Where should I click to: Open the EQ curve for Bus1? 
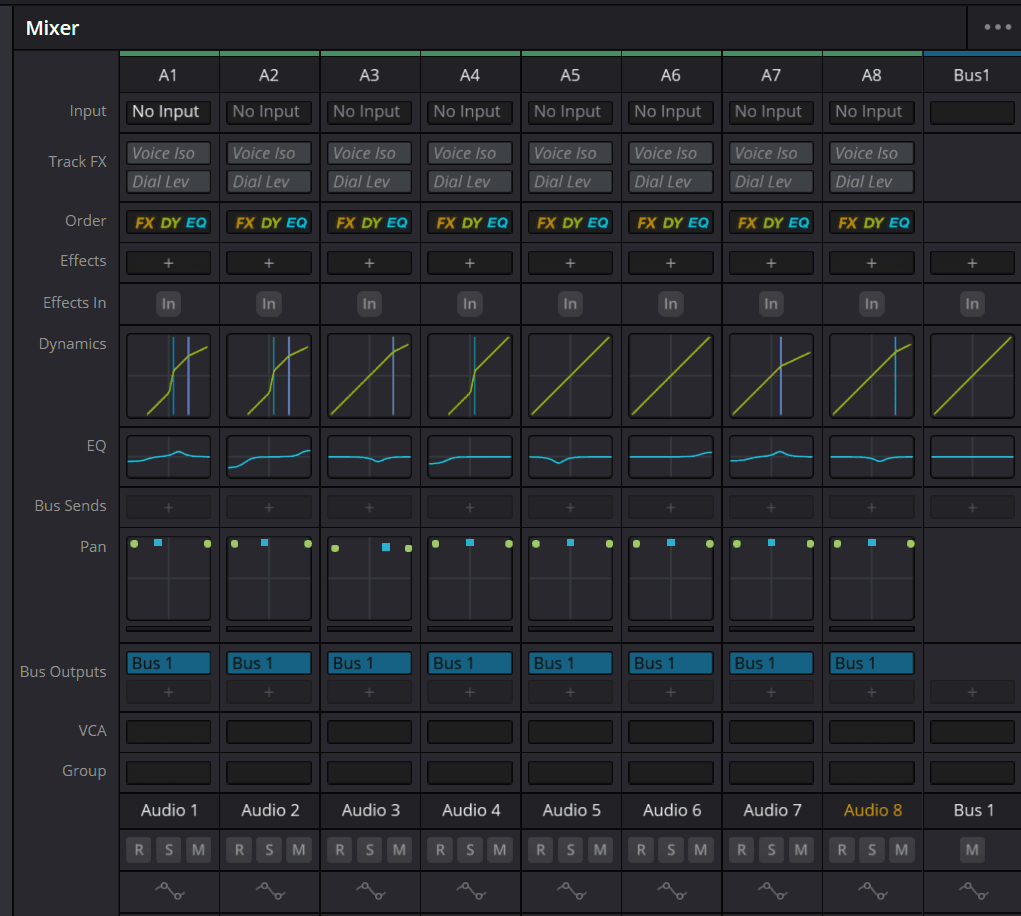pos(972,457)
